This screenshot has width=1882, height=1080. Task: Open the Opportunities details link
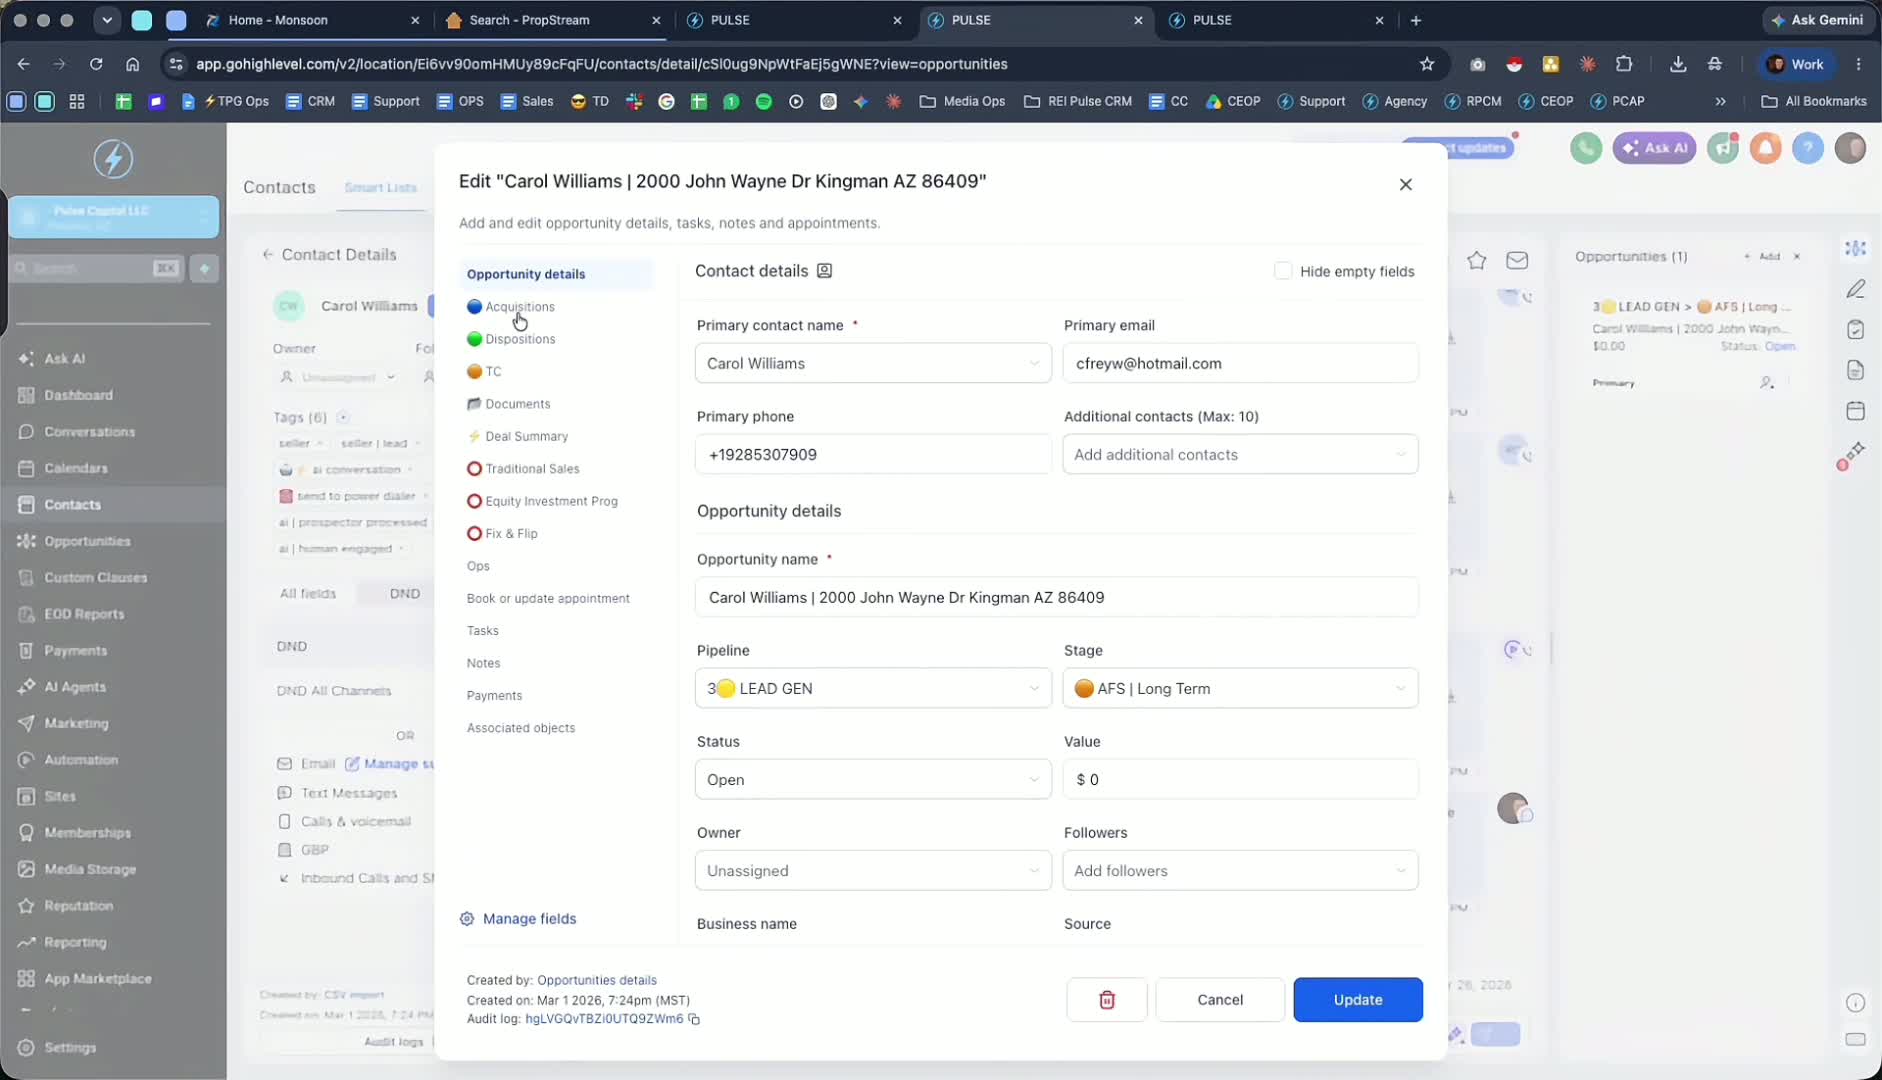click(597, 980)
